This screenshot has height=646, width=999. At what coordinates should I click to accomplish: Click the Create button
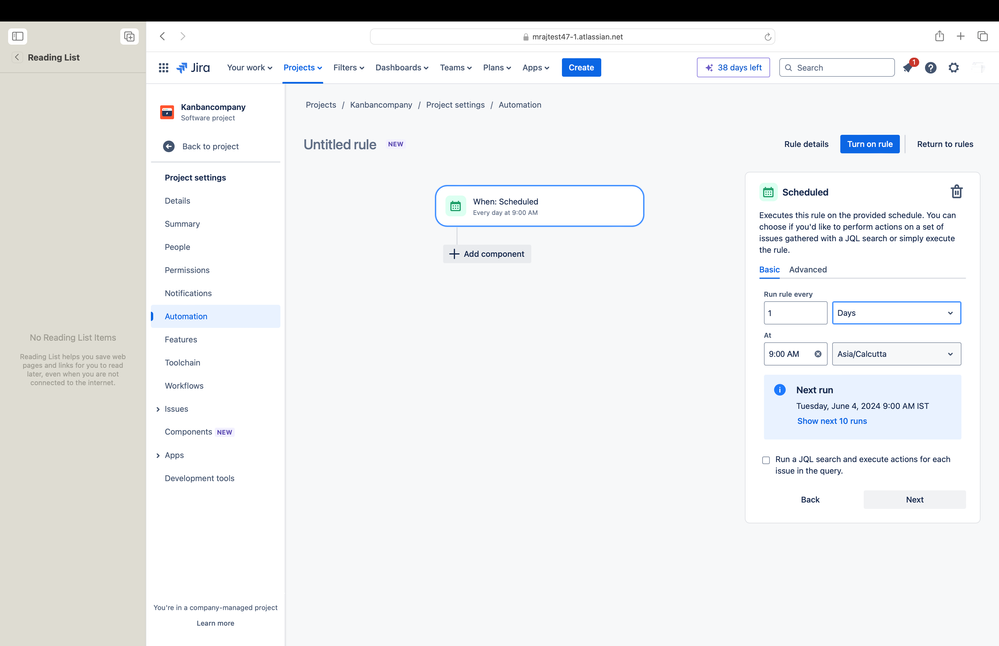coord(581,68)
